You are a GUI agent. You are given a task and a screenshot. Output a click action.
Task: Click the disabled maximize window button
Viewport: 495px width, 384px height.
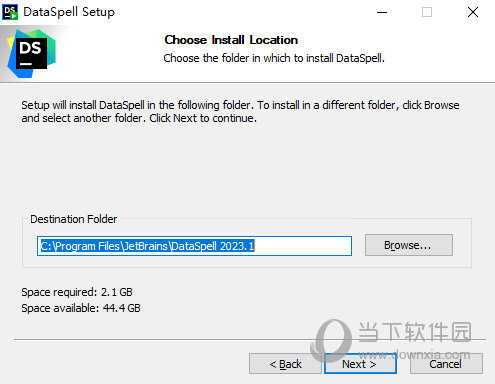point(427,12)
